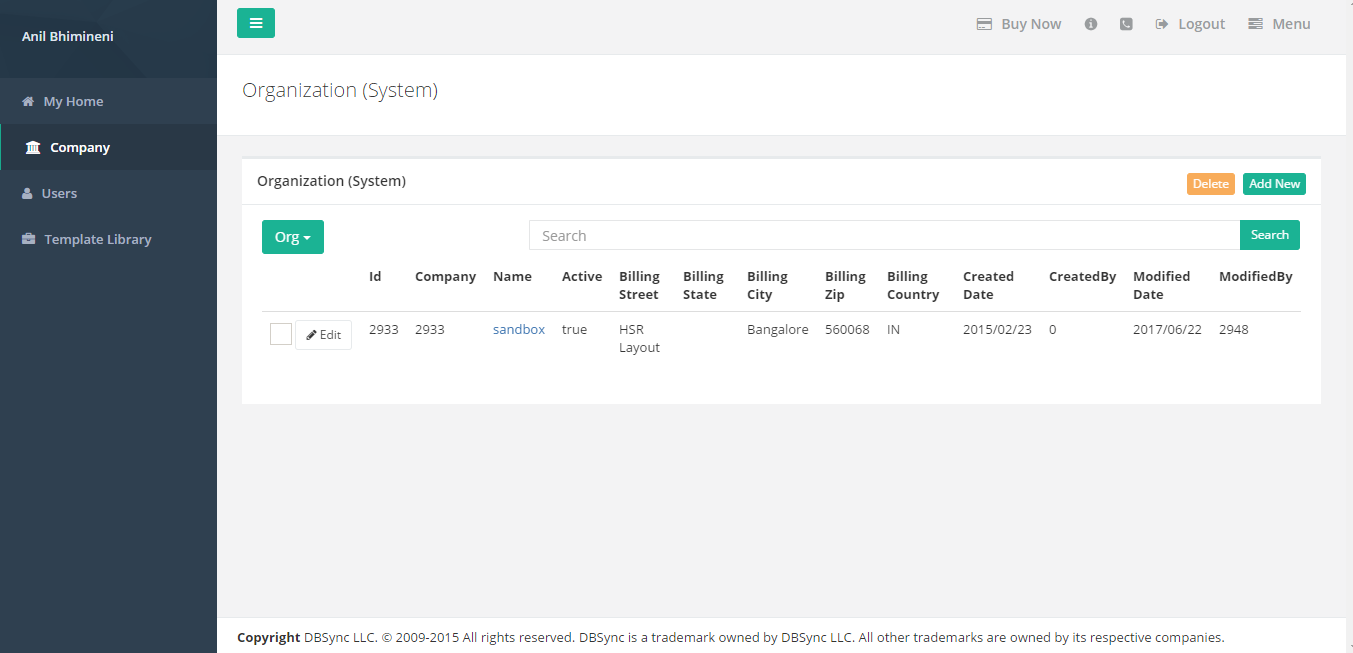Click the home icon beside My Home
The width and height of the screenshot is (1353, 653).
(28, 102)
